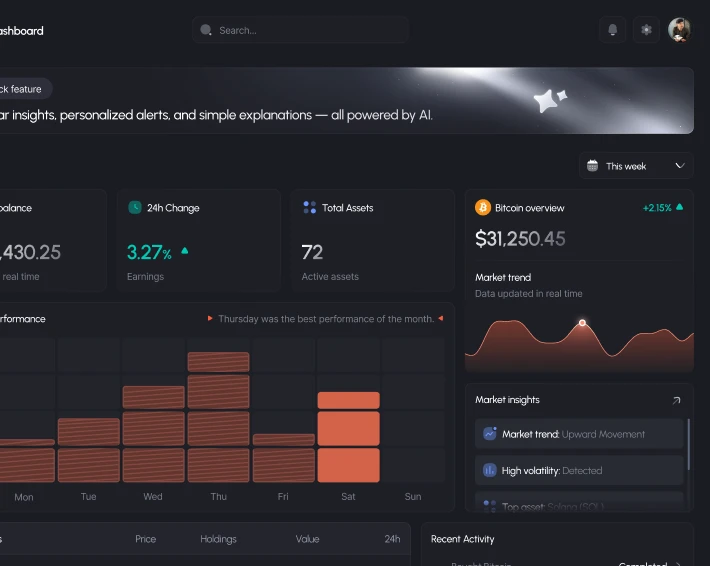Click the Tue axis label
The height and width of the screenshot is (566, 710).
point(88,497)
